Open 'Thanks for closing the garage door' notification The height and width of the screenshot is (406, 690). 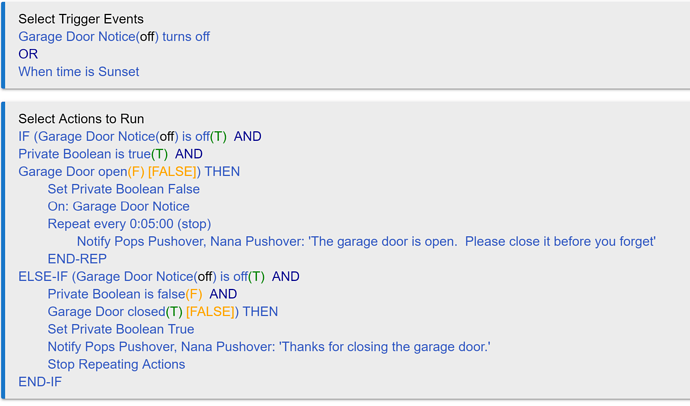click(269, 347)
